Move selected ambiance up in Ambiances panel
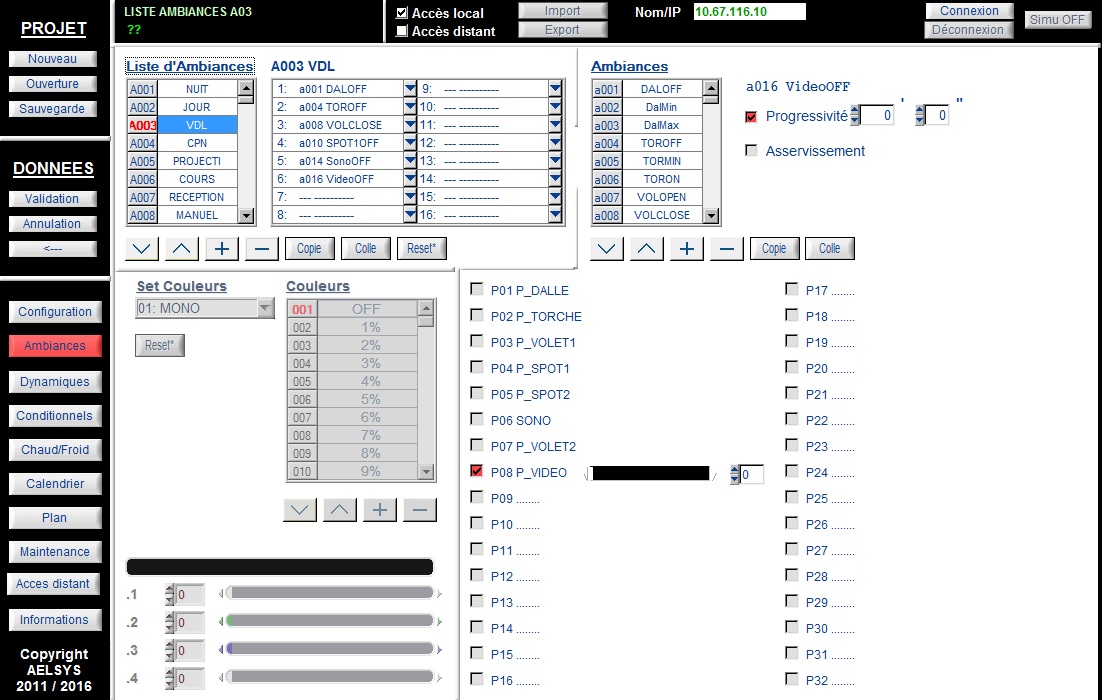1102x700 pixels. pos(647,248)
